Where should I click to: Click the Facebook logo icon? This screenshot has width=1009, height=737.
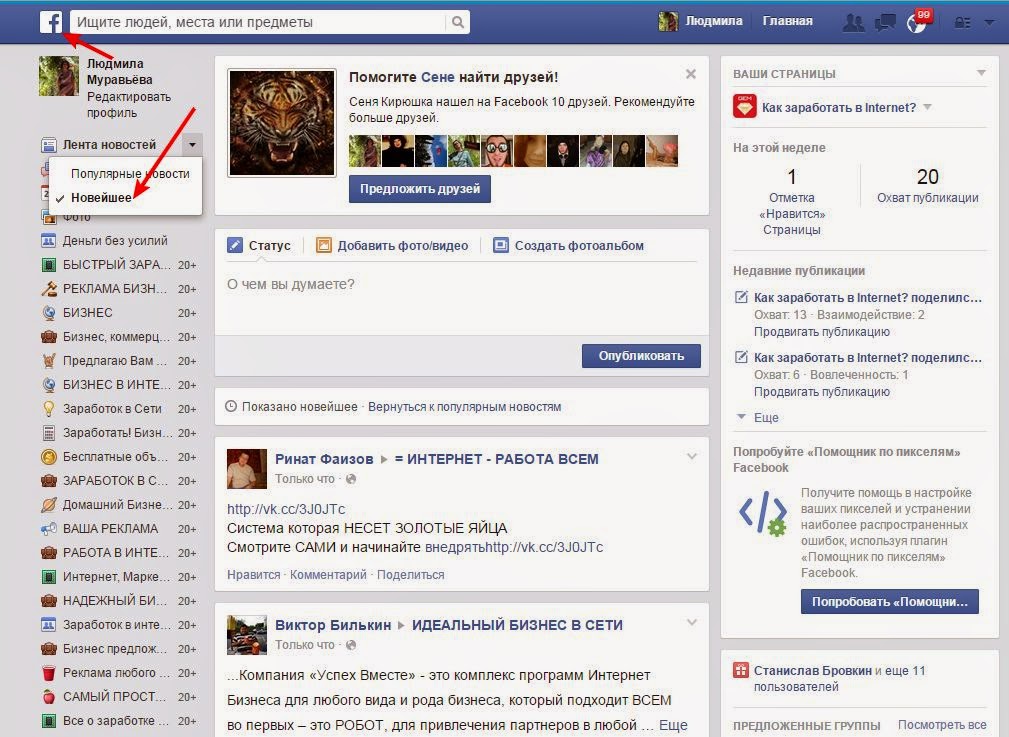pyautogui.click(x=51, y=22)
